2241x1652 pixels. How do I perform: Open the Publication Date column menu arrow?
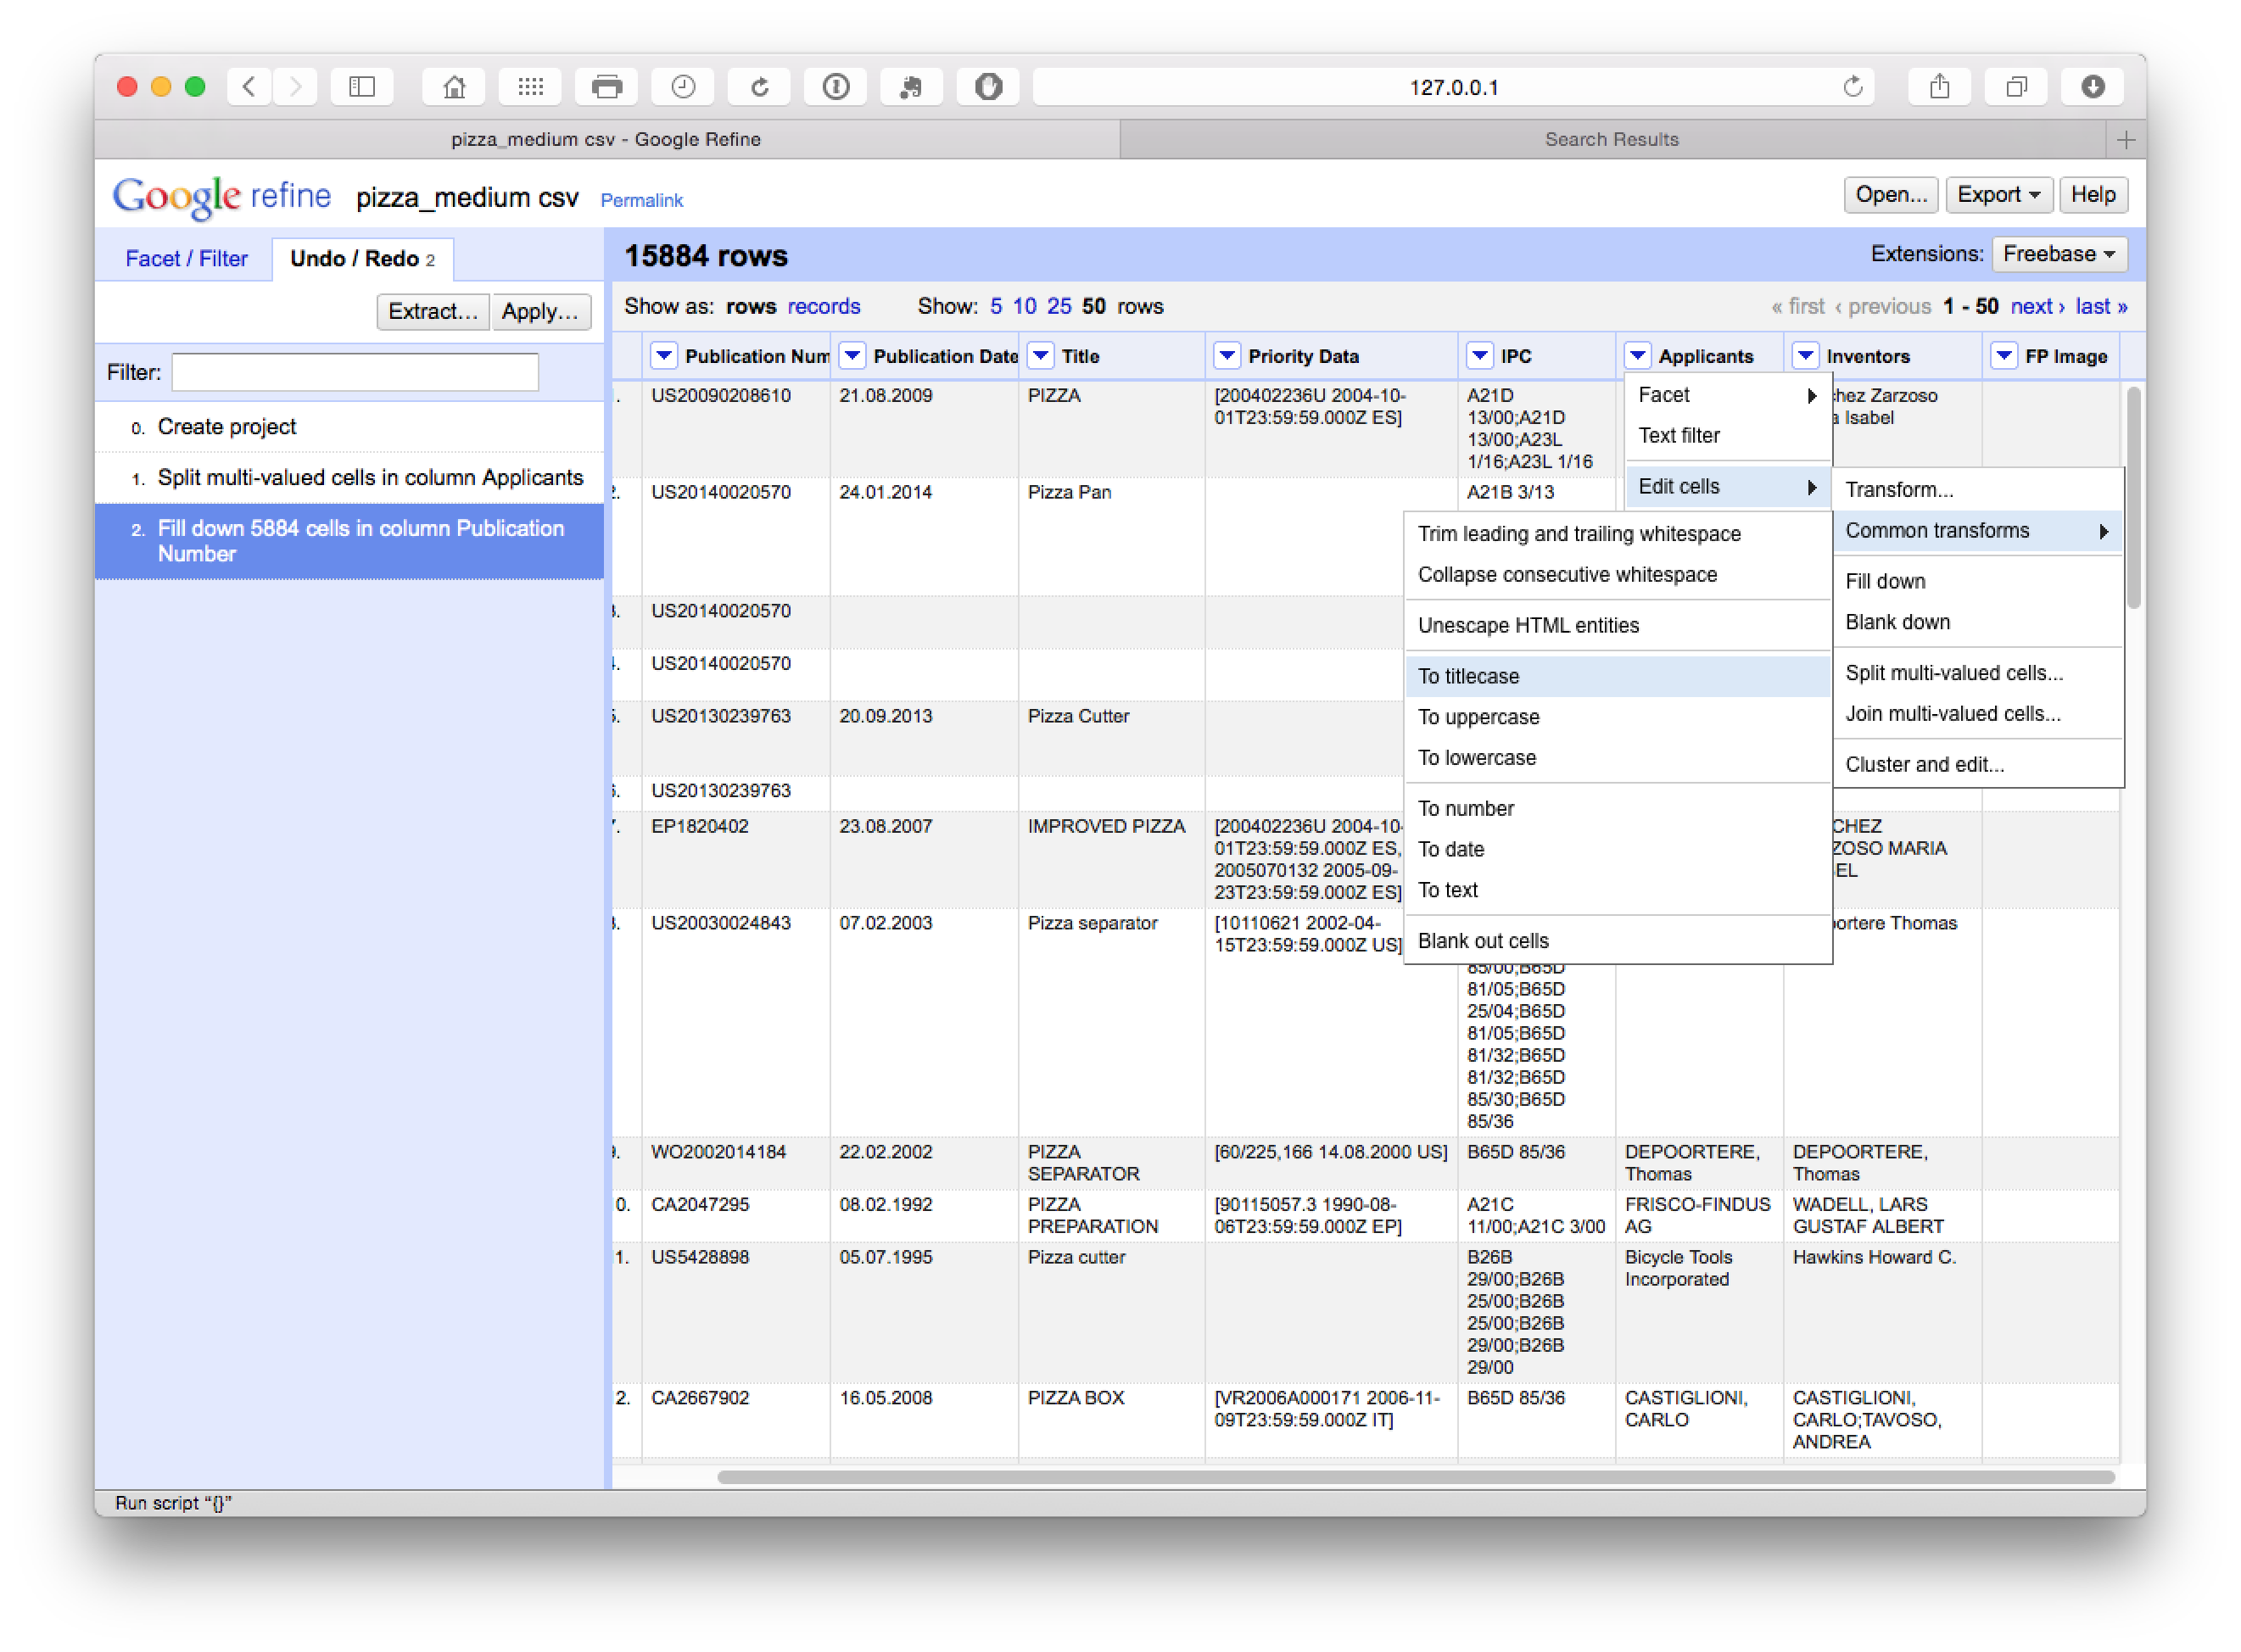click(x=852, y=356)
